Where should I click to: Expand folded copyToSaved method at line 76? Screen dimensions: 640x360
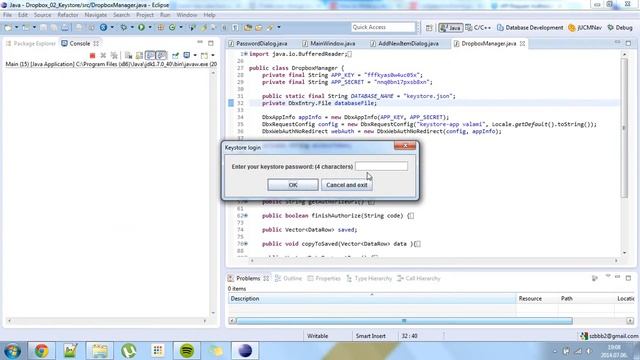(246, 244)
